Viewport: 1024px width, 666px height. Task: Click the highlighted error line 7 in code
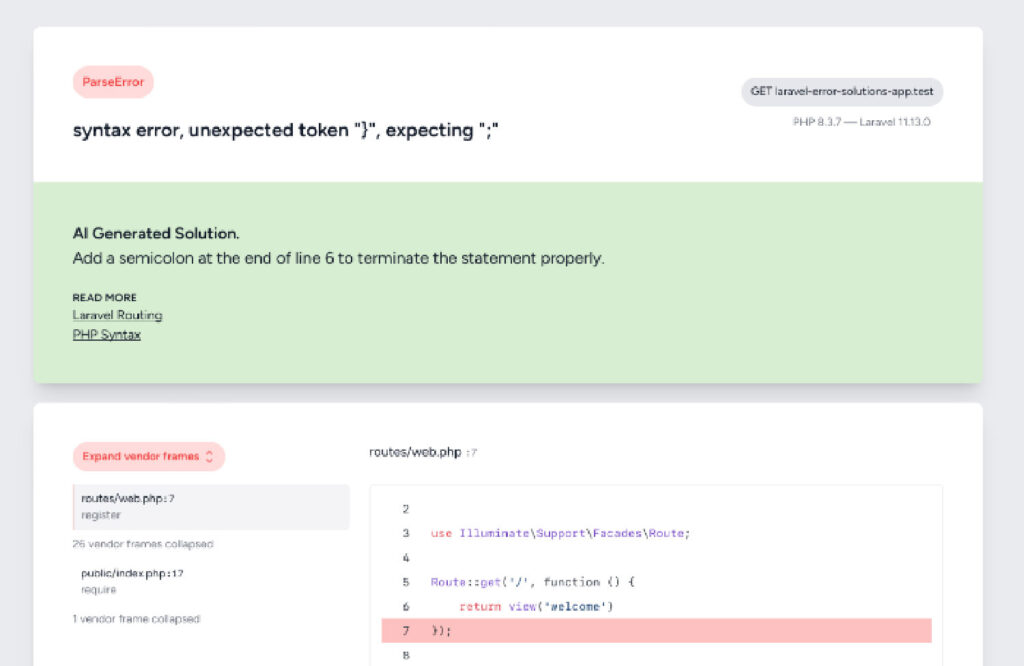[656, 630]
